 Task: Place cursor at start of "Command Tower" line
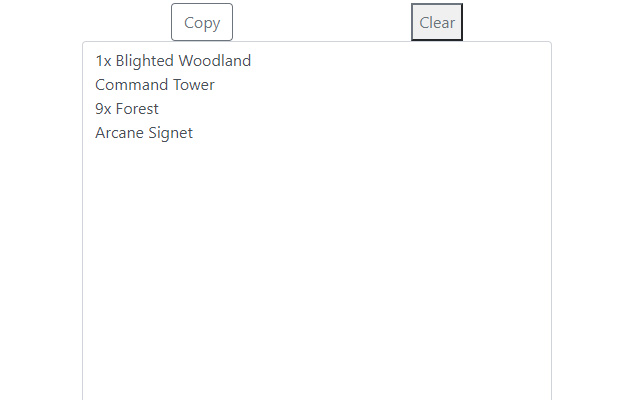(x=96, y=85)
